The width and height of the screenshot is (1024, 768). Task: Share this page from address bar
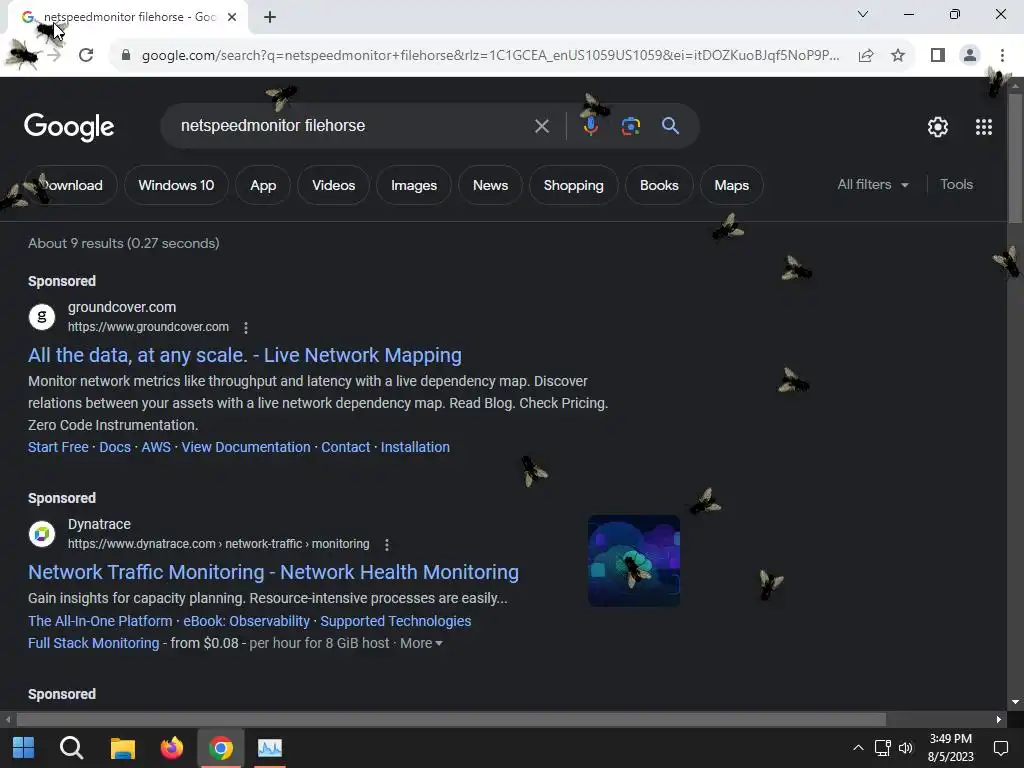(866, 56)
